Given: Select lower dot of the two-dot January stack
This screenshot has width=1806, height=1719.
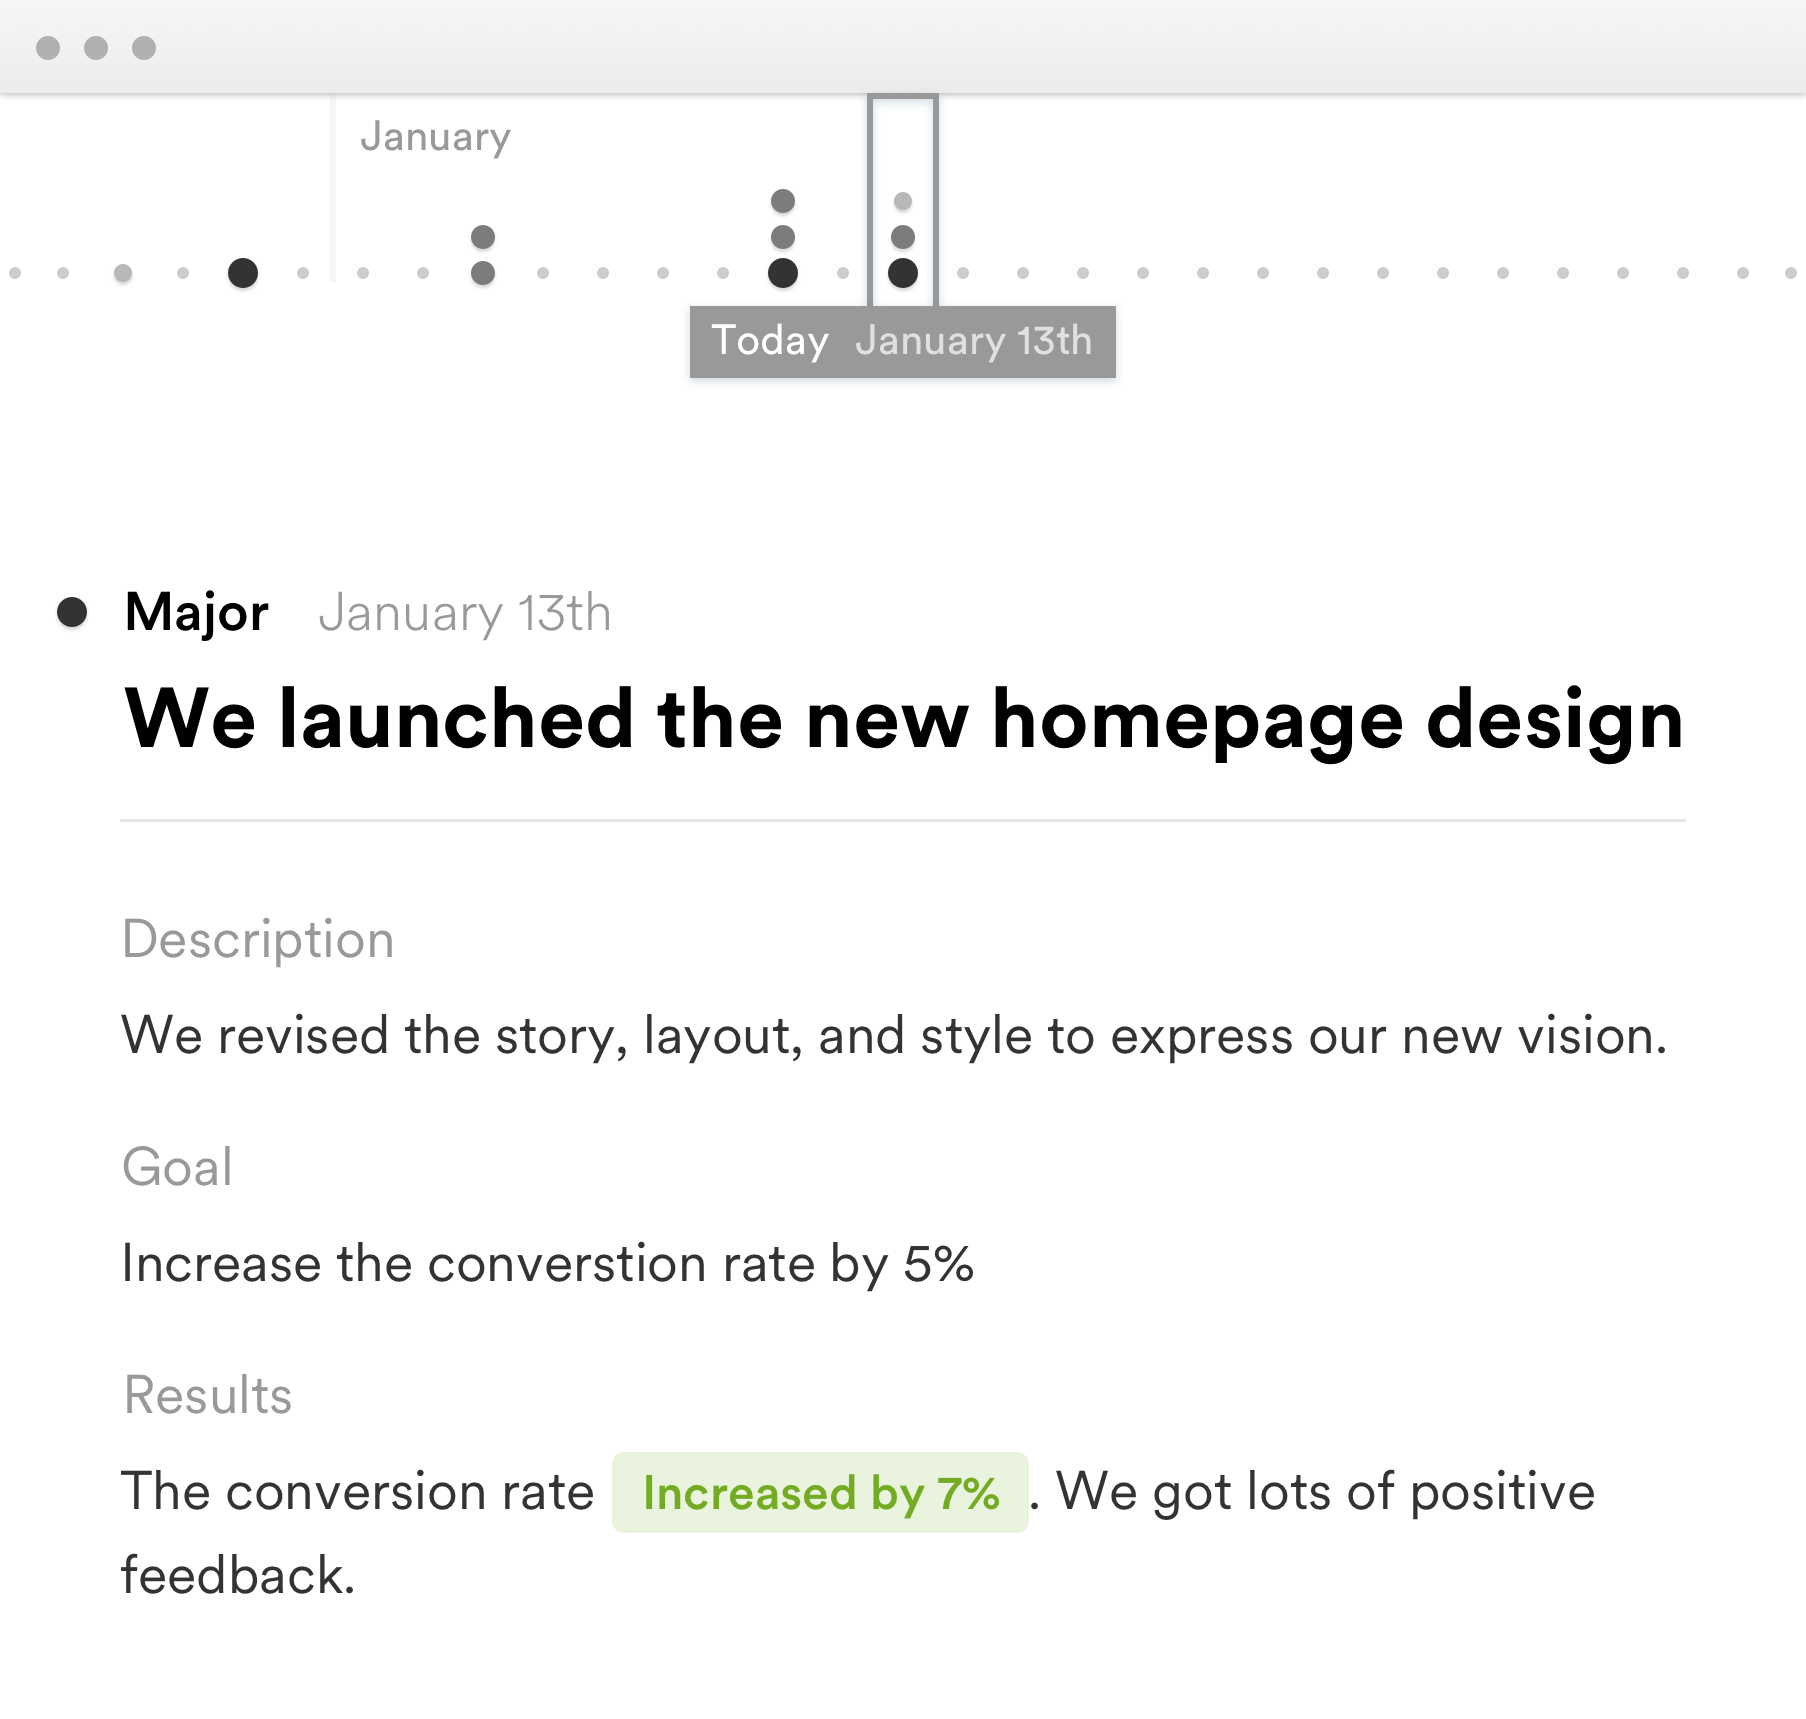Looking at the screenshot, I should 483,273.
